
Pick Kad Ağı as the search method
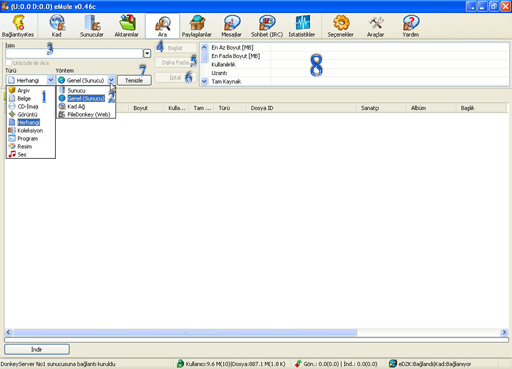[86, 106]
